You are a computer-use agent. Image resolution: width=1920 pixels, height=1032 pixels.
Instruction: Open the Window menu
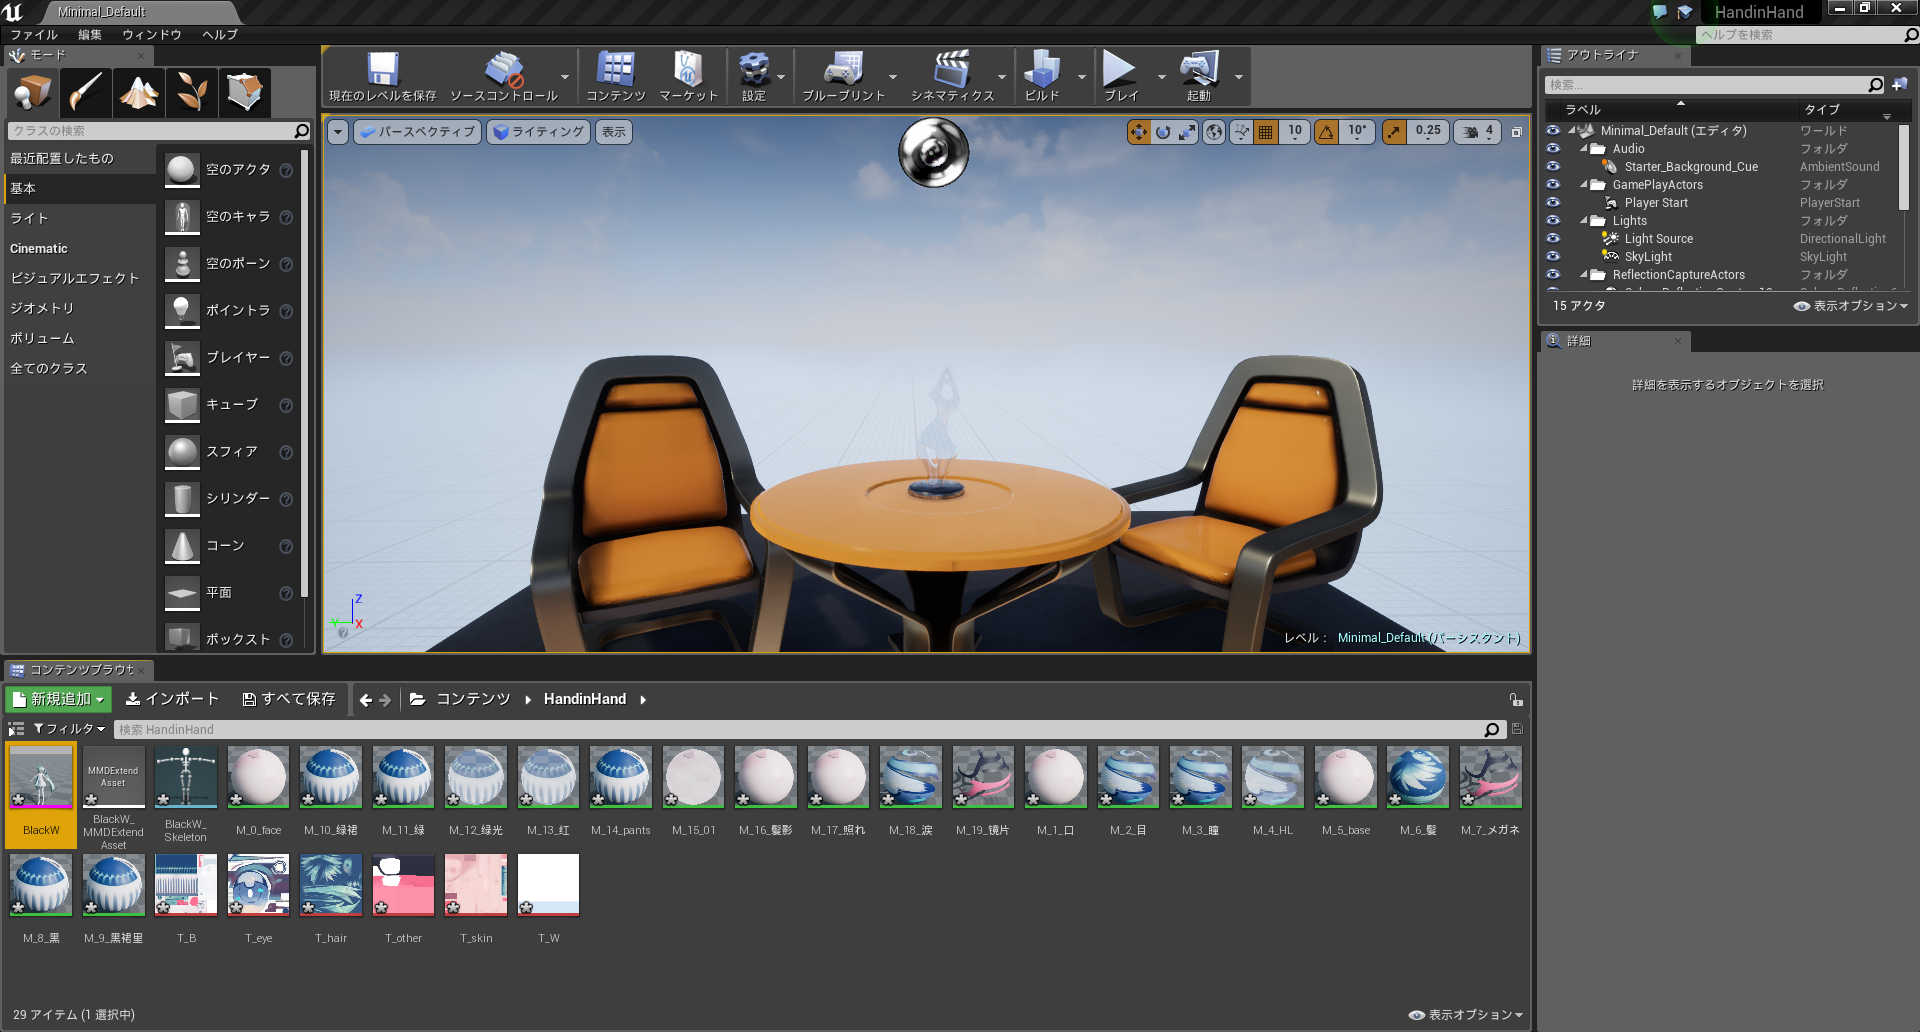[152, 35]
